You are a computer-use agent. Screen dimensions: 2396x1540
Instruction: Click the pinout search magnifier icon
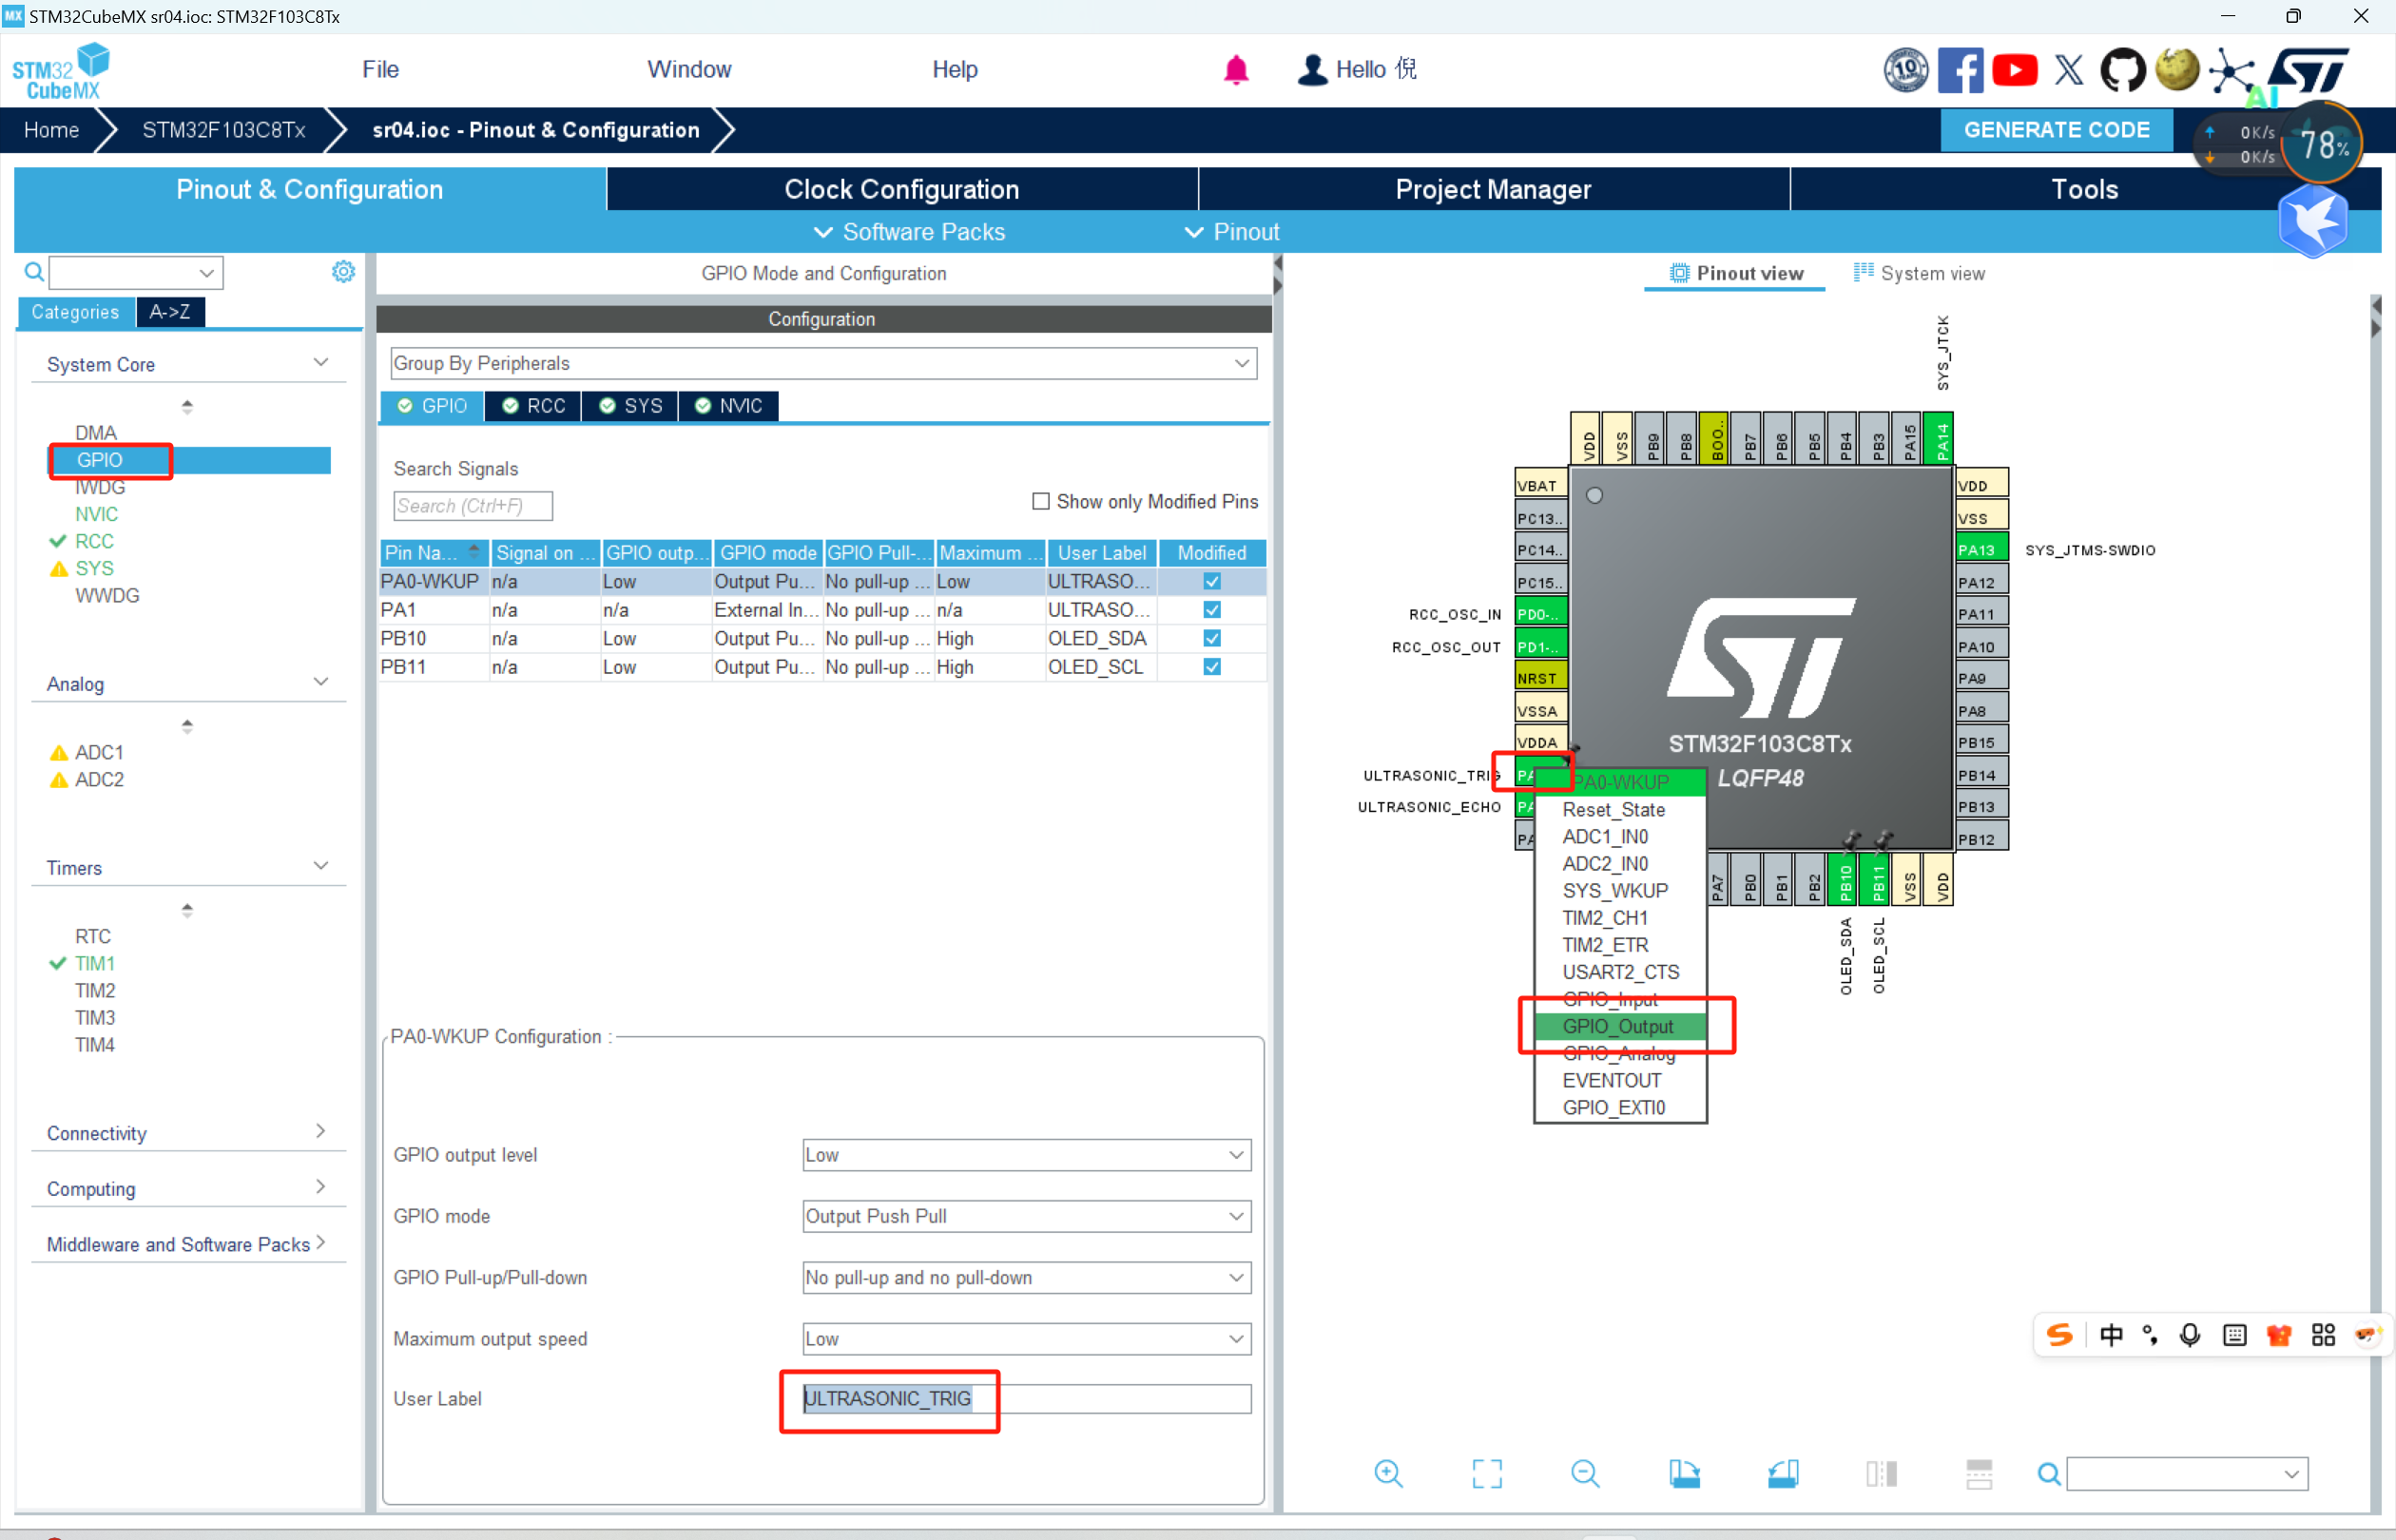(x=2049, y=1473)
